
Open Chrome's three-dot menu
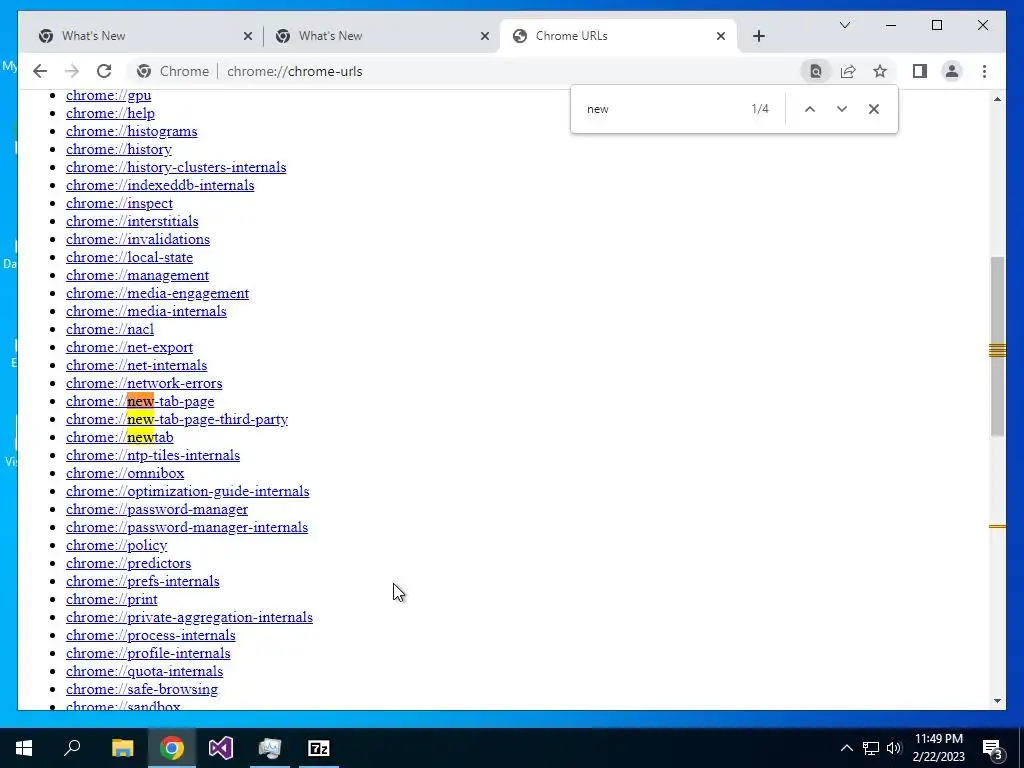coord(984,71)
